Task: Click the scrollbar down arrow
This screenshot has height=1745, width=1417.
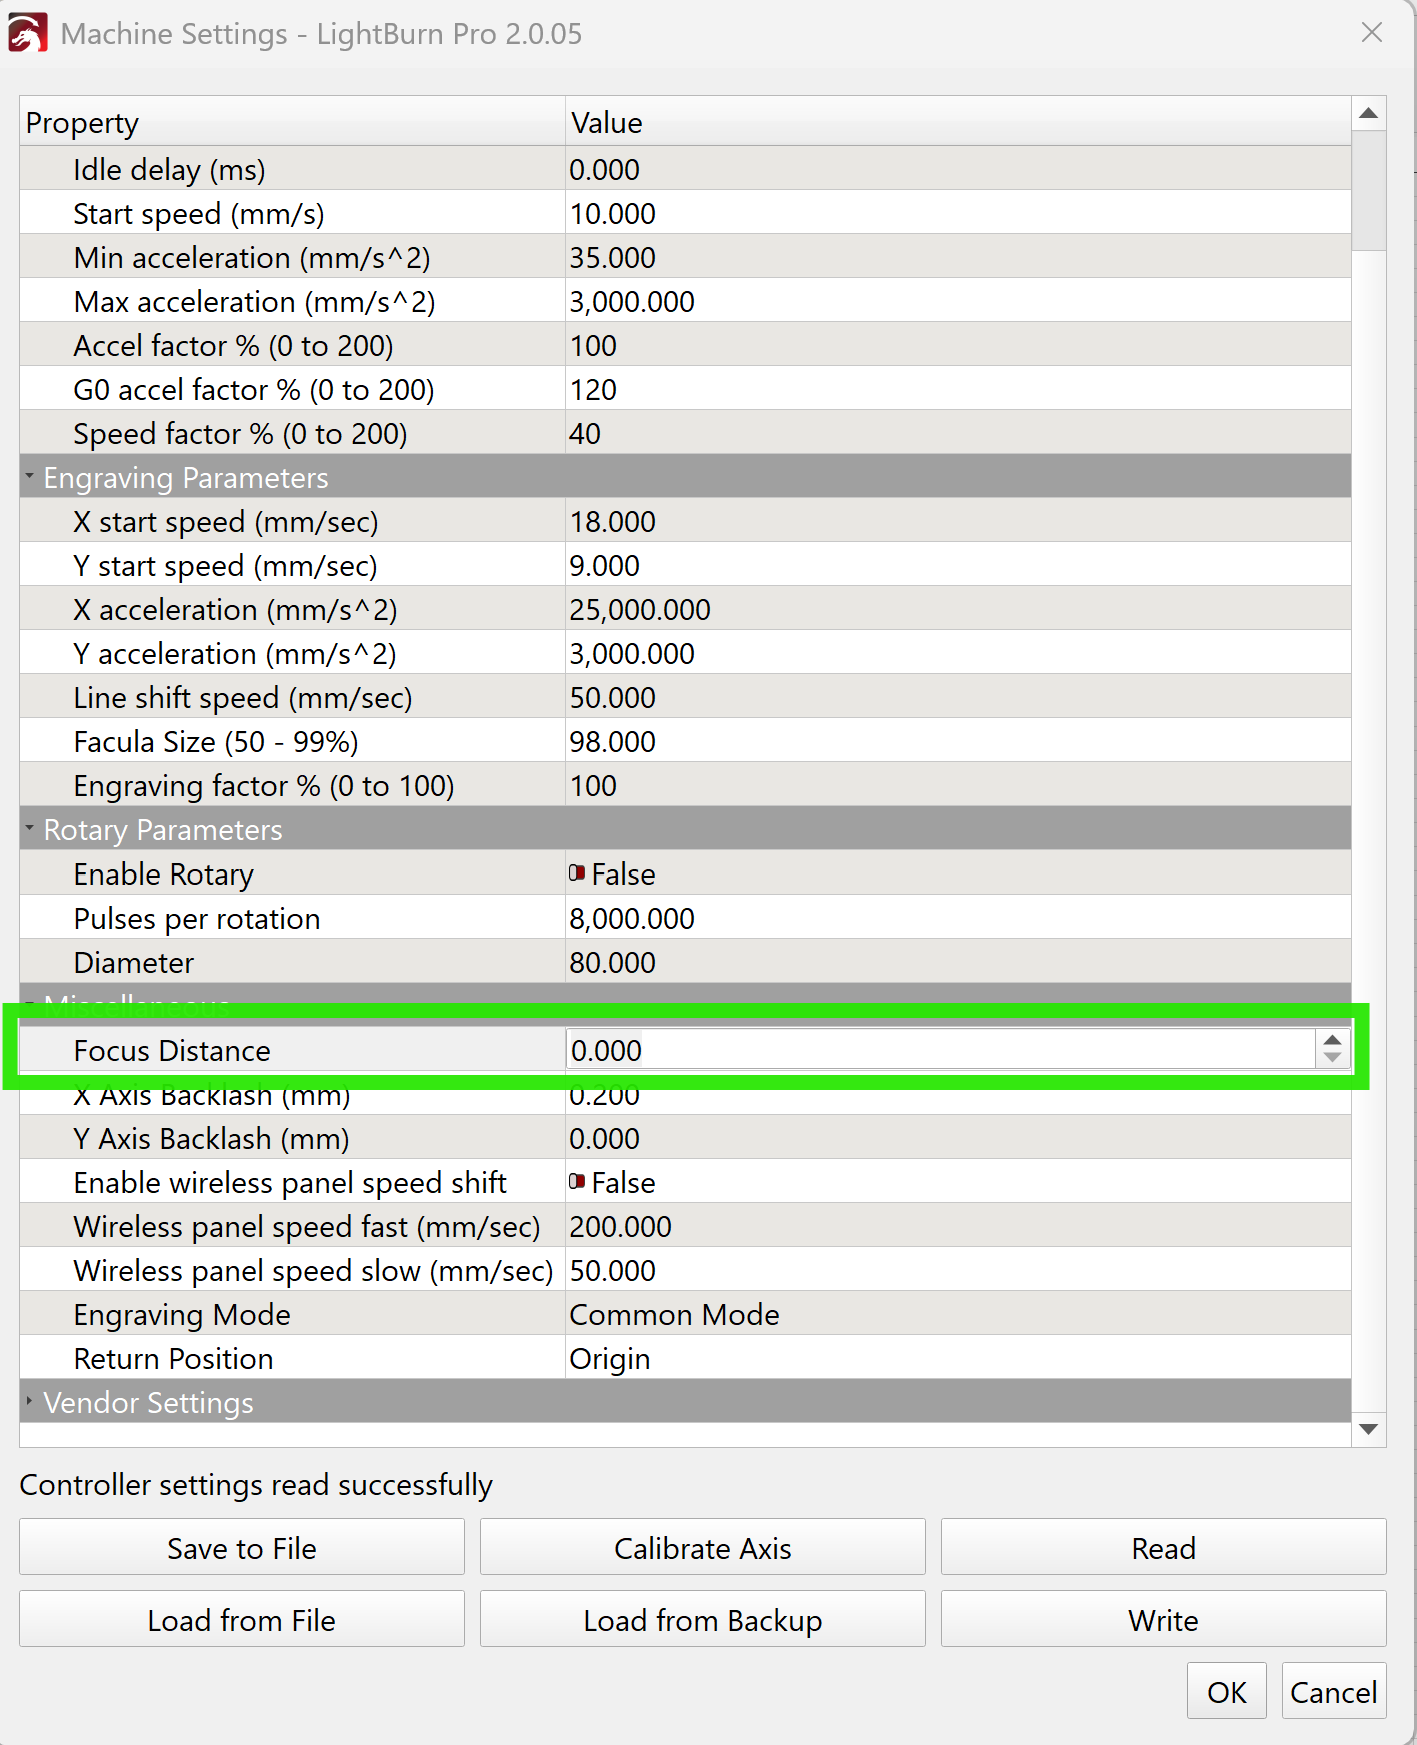Action: (1368, 1429)
